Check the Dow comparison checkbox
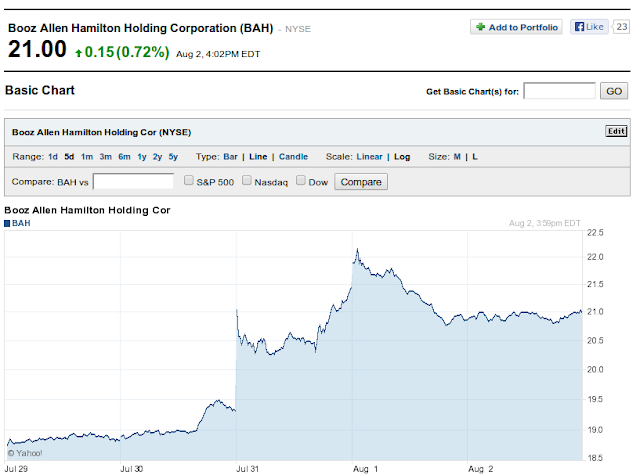Screen dimensions: 640x475 click(300, 180)
